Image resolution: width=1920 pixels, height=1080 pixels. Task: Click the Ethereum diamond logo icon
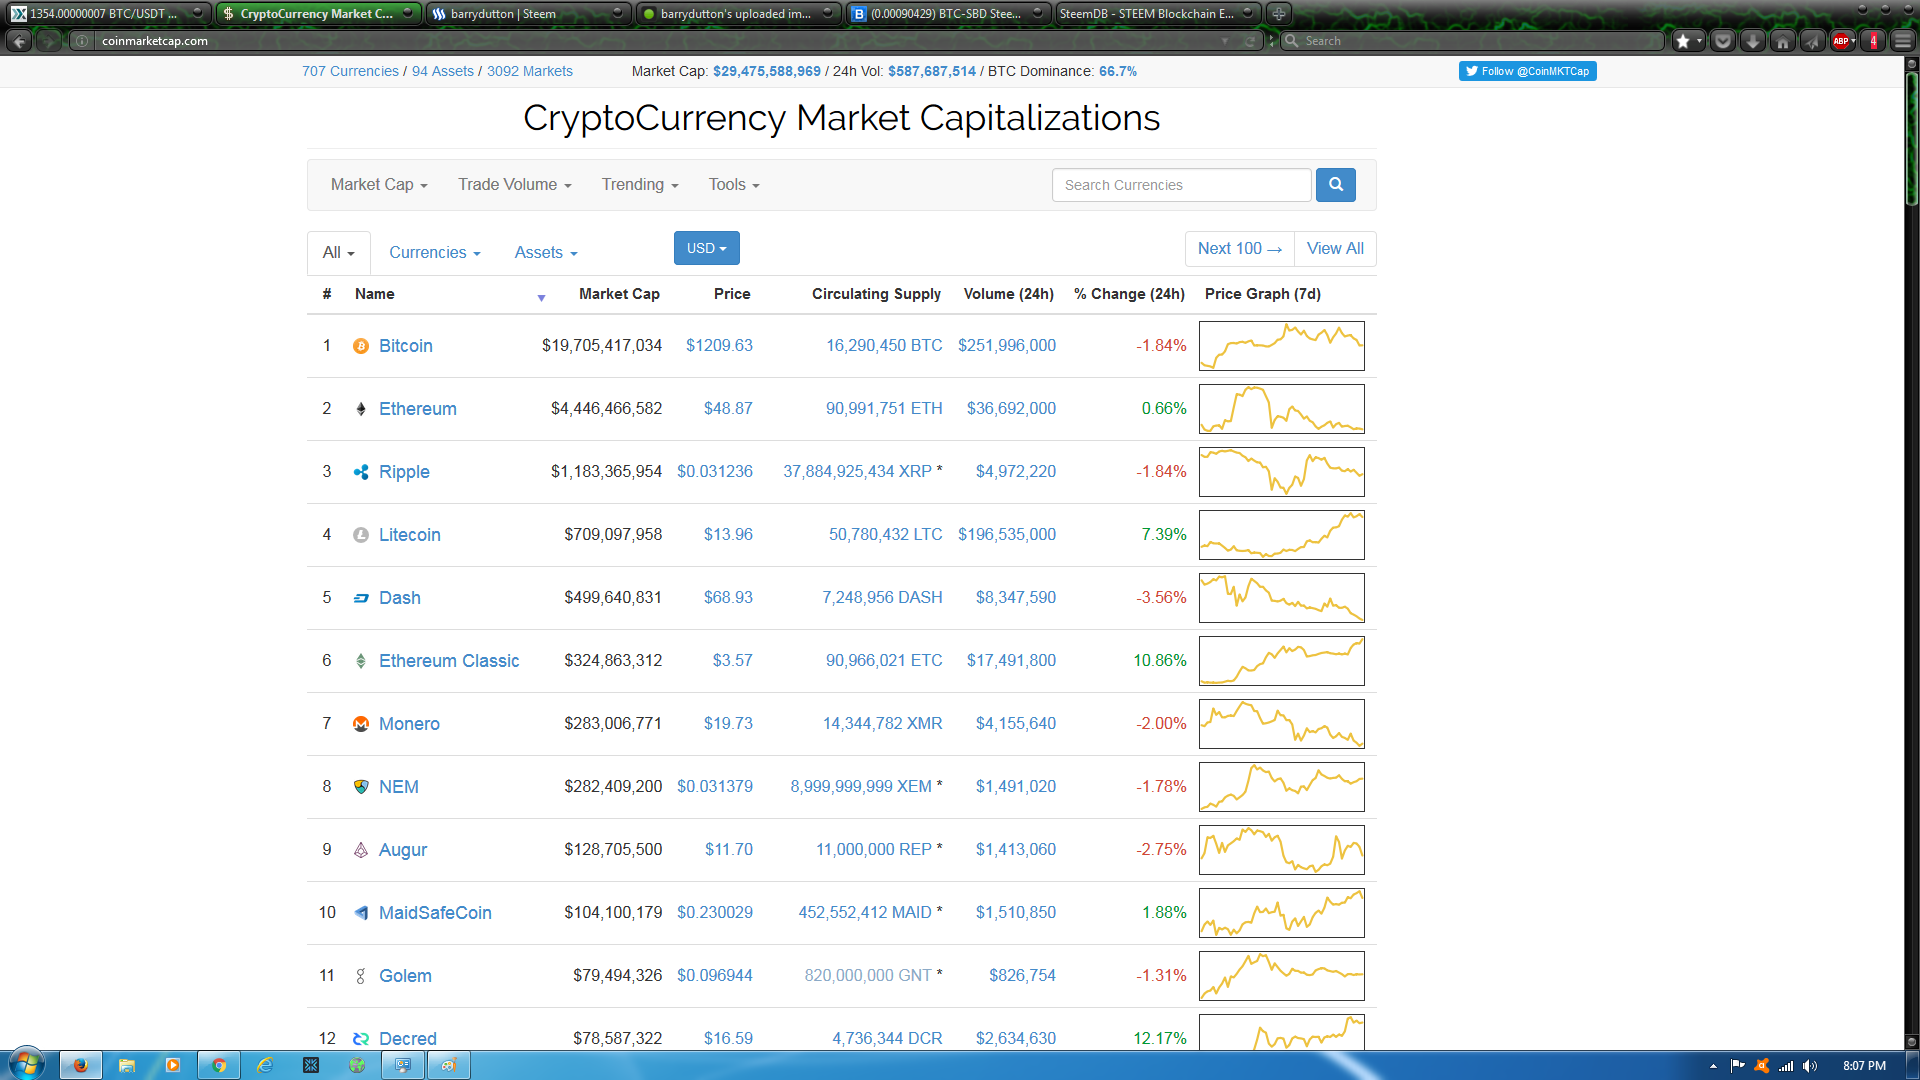(361, 409)
